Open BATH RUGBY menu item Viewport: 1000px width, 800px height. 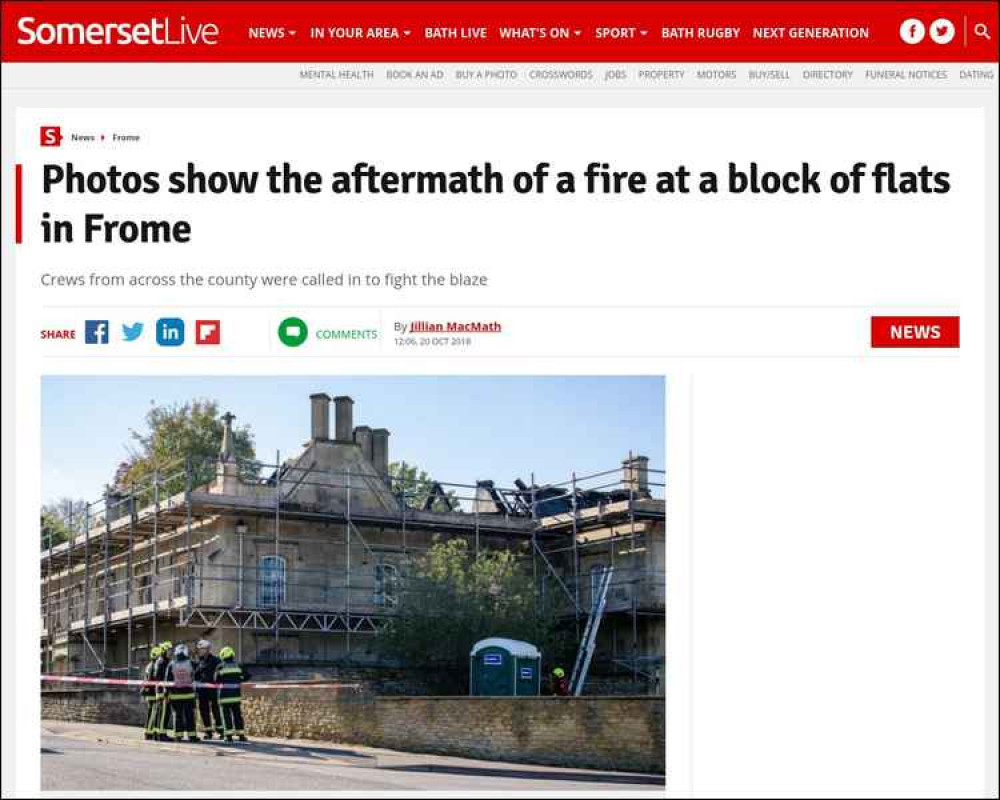700,33
